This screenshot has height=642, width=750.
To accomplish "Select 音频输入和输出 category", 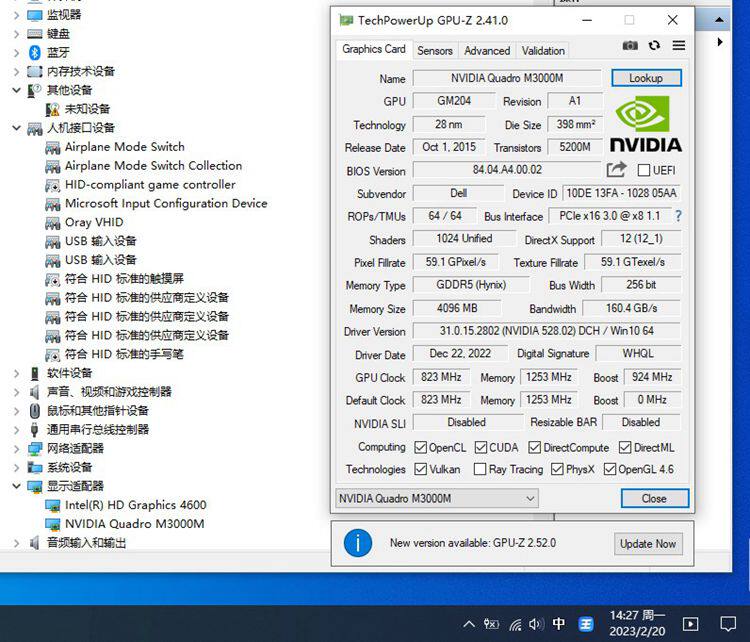I will [x=87, y=543].
